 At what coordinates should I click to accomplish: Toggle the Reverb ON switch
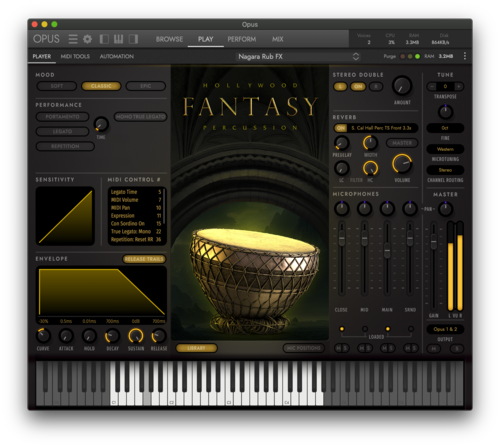pos(341,128)
